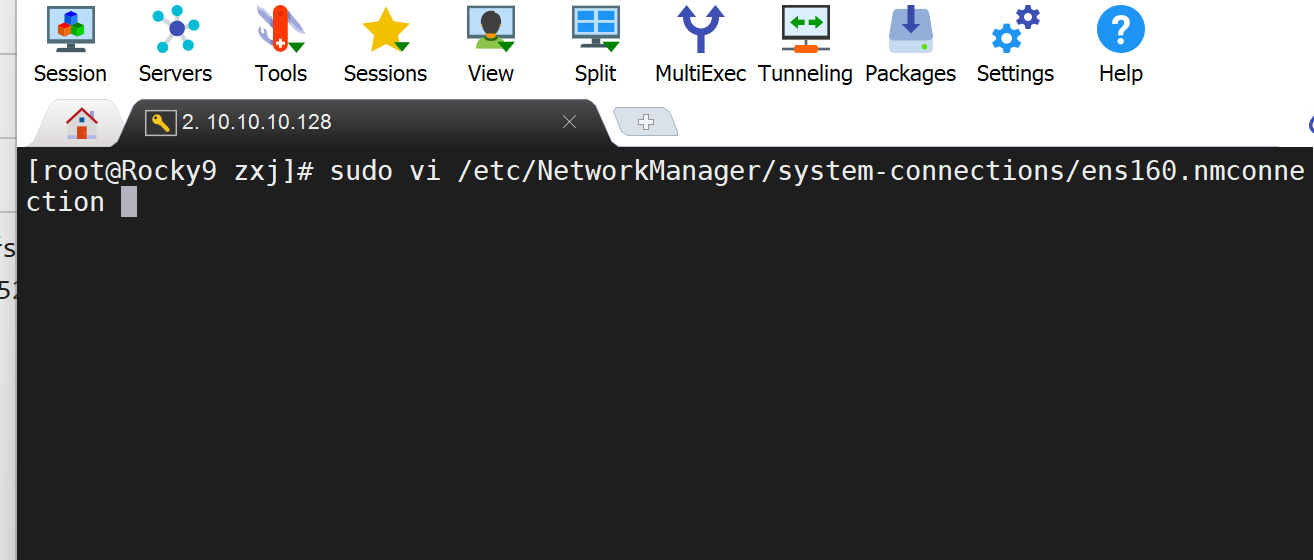Screen dimensions: 1314x560
Task: Click the sudo vi command line text
Action: point(700,171)
